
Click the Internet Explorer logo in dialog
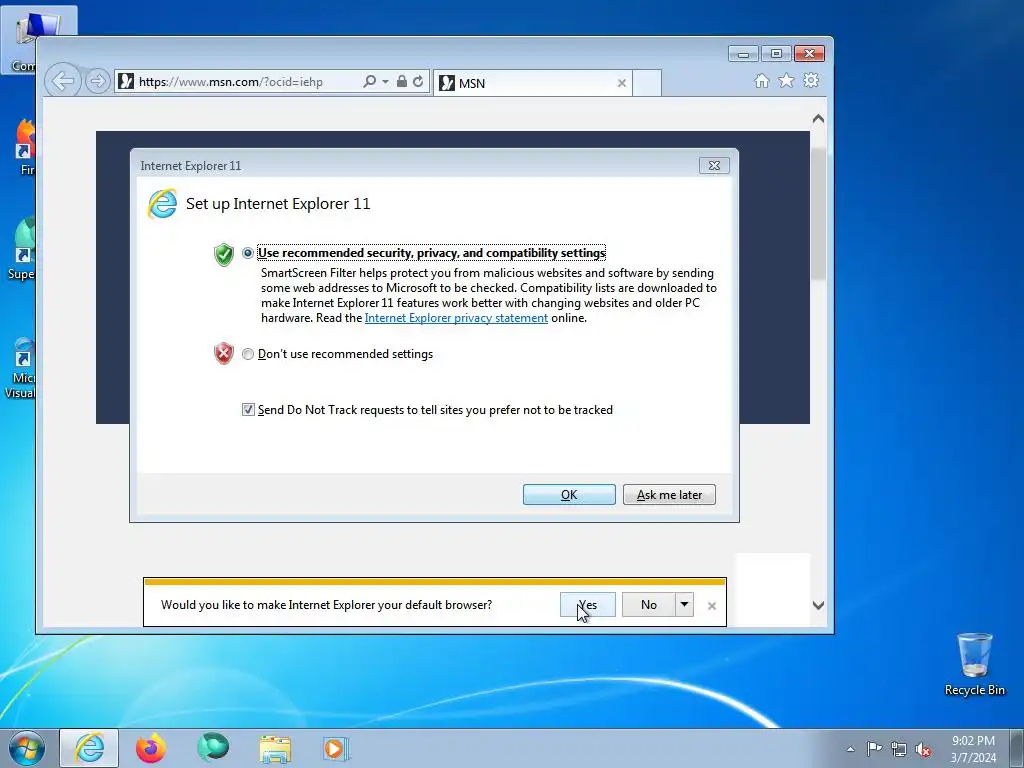(162, 204)
